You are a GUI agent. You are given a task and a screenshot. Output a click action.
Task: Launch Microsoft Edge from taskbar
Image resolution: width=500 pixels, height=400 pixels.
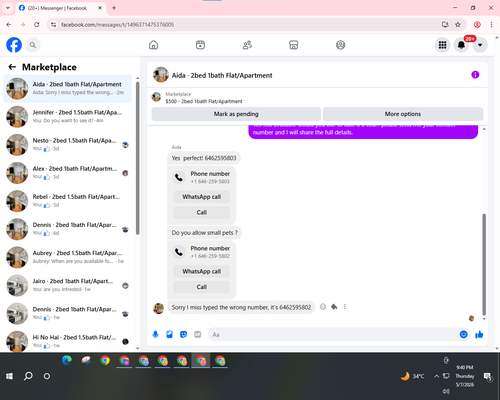67,360
